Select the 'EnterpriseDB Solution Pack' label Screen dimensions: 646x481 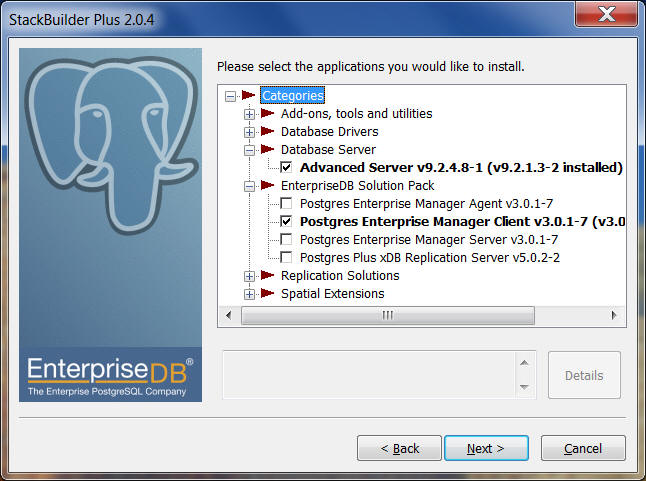click(x=357, y=186)
